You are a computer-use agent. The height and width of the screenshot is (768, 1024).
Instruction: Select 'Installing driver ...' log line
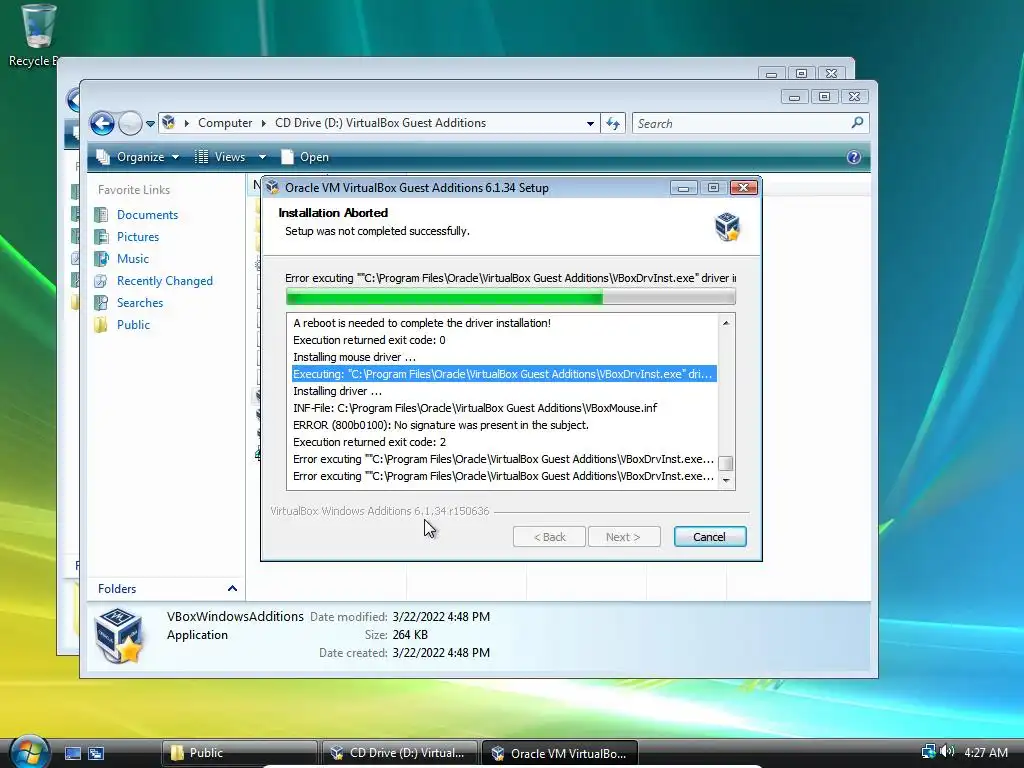(x=338, y=391)
